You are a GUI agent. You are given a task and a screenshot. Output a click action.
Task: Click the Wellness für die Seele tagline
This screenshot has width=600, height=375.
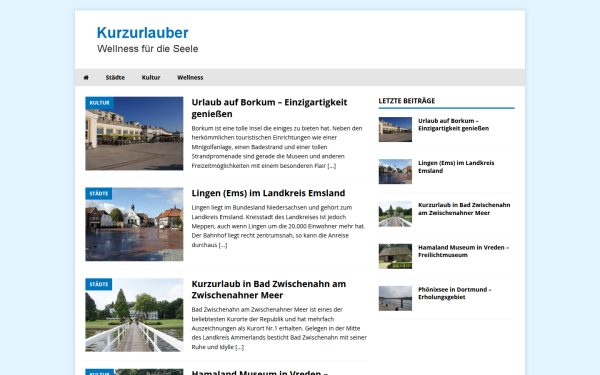click(148, 49)
